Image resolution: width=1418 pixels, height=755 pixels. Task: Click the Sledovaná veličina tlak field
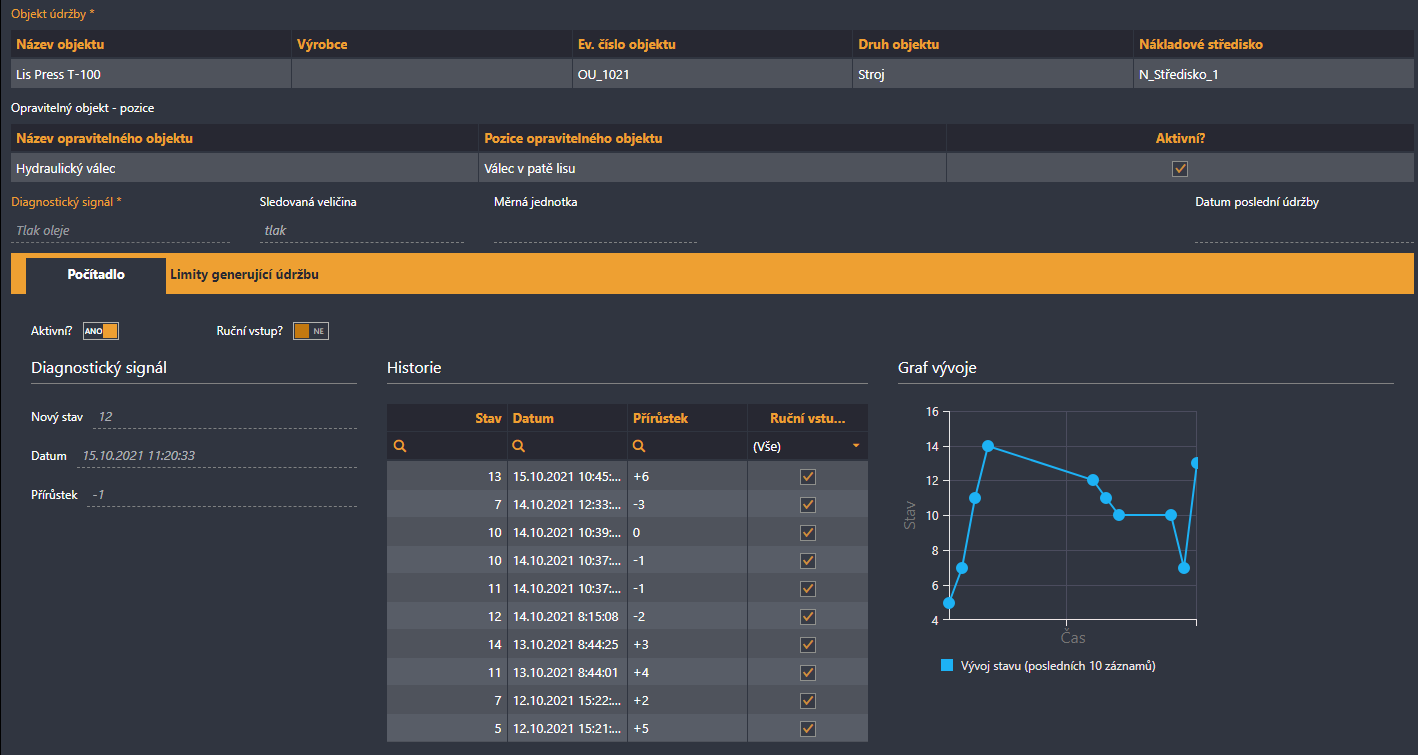click(361, 231)
